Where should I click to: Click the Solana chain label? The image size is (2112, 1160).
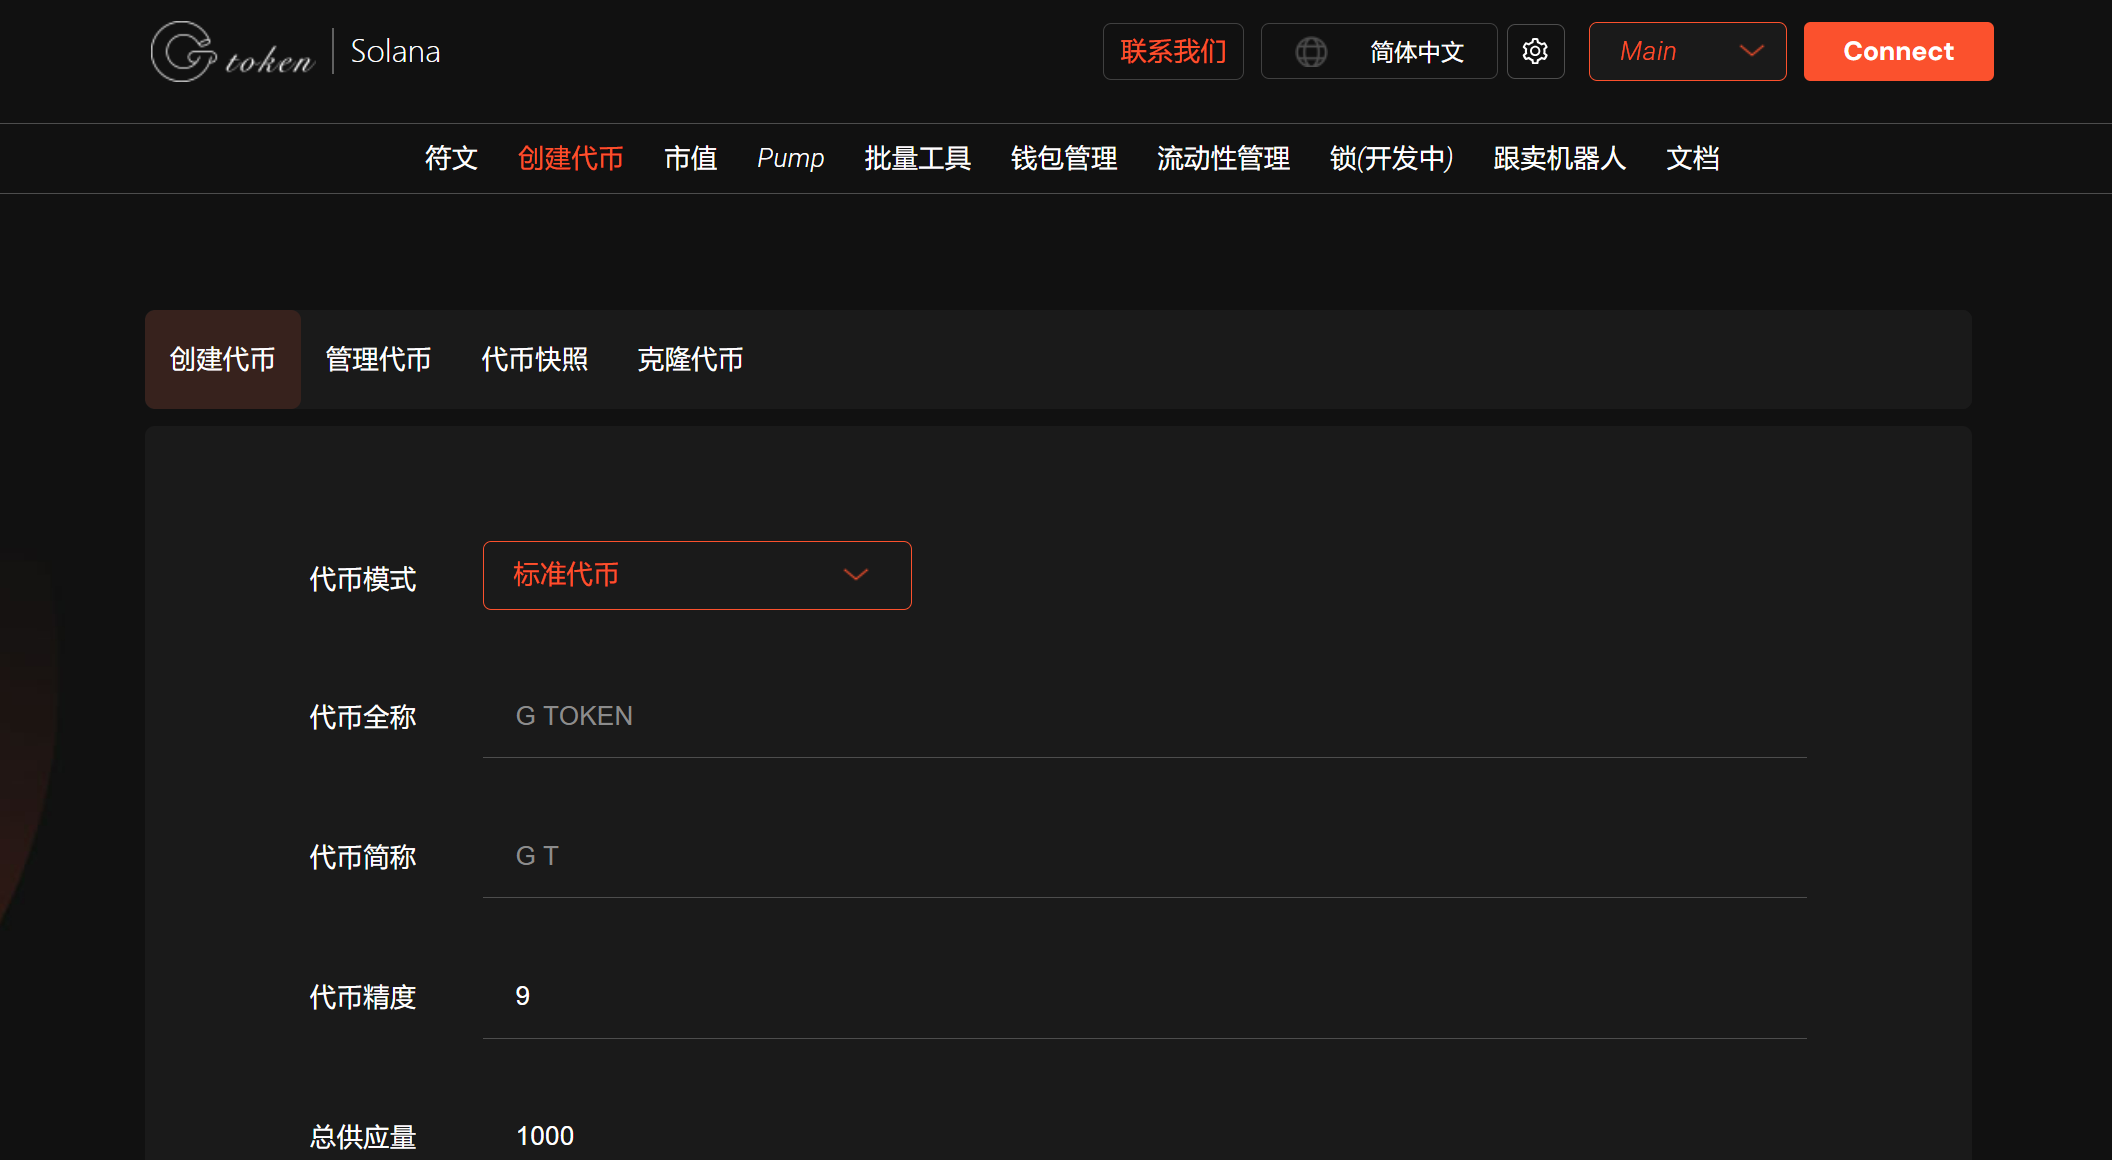[395, 51]
